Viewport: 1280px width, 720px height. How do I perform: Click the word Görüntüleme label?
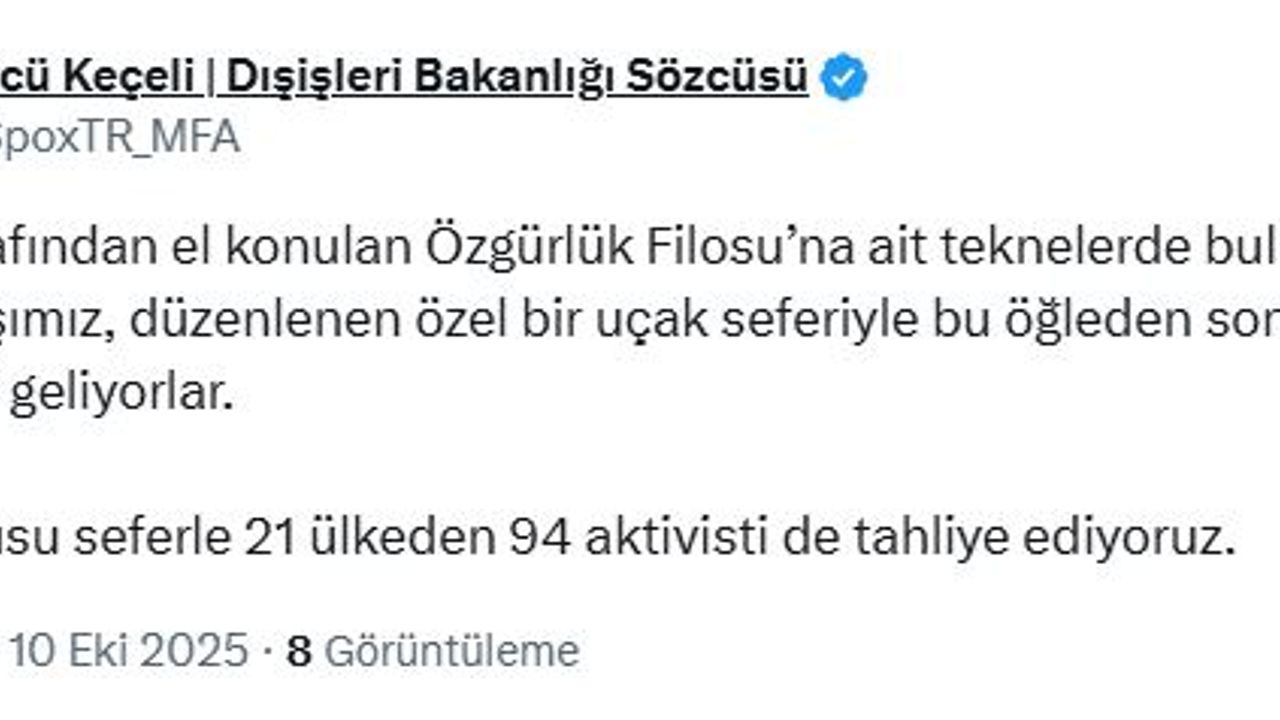tap(452, 651)
